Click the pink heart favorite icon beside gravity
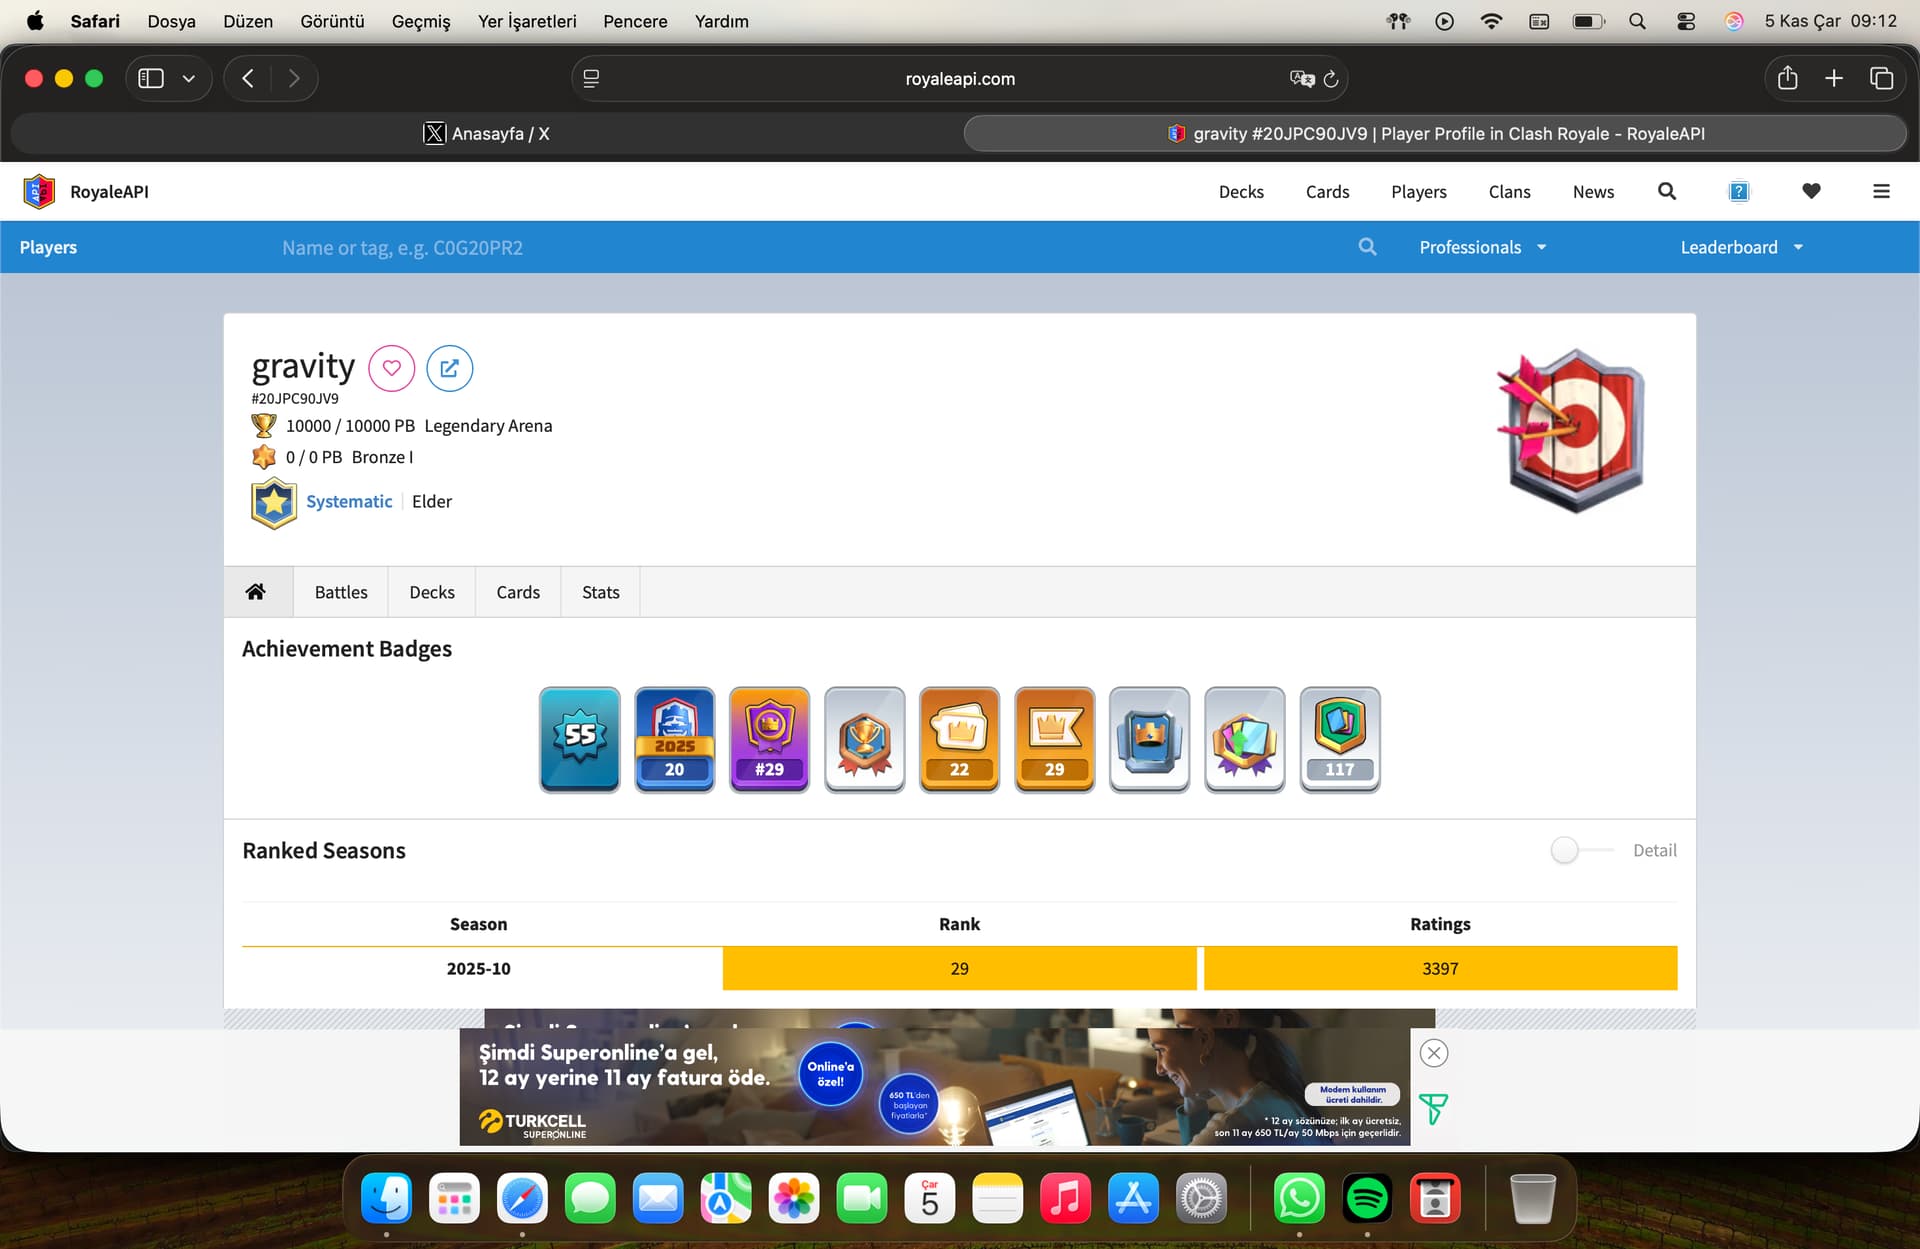 click(x=391, y=368)
